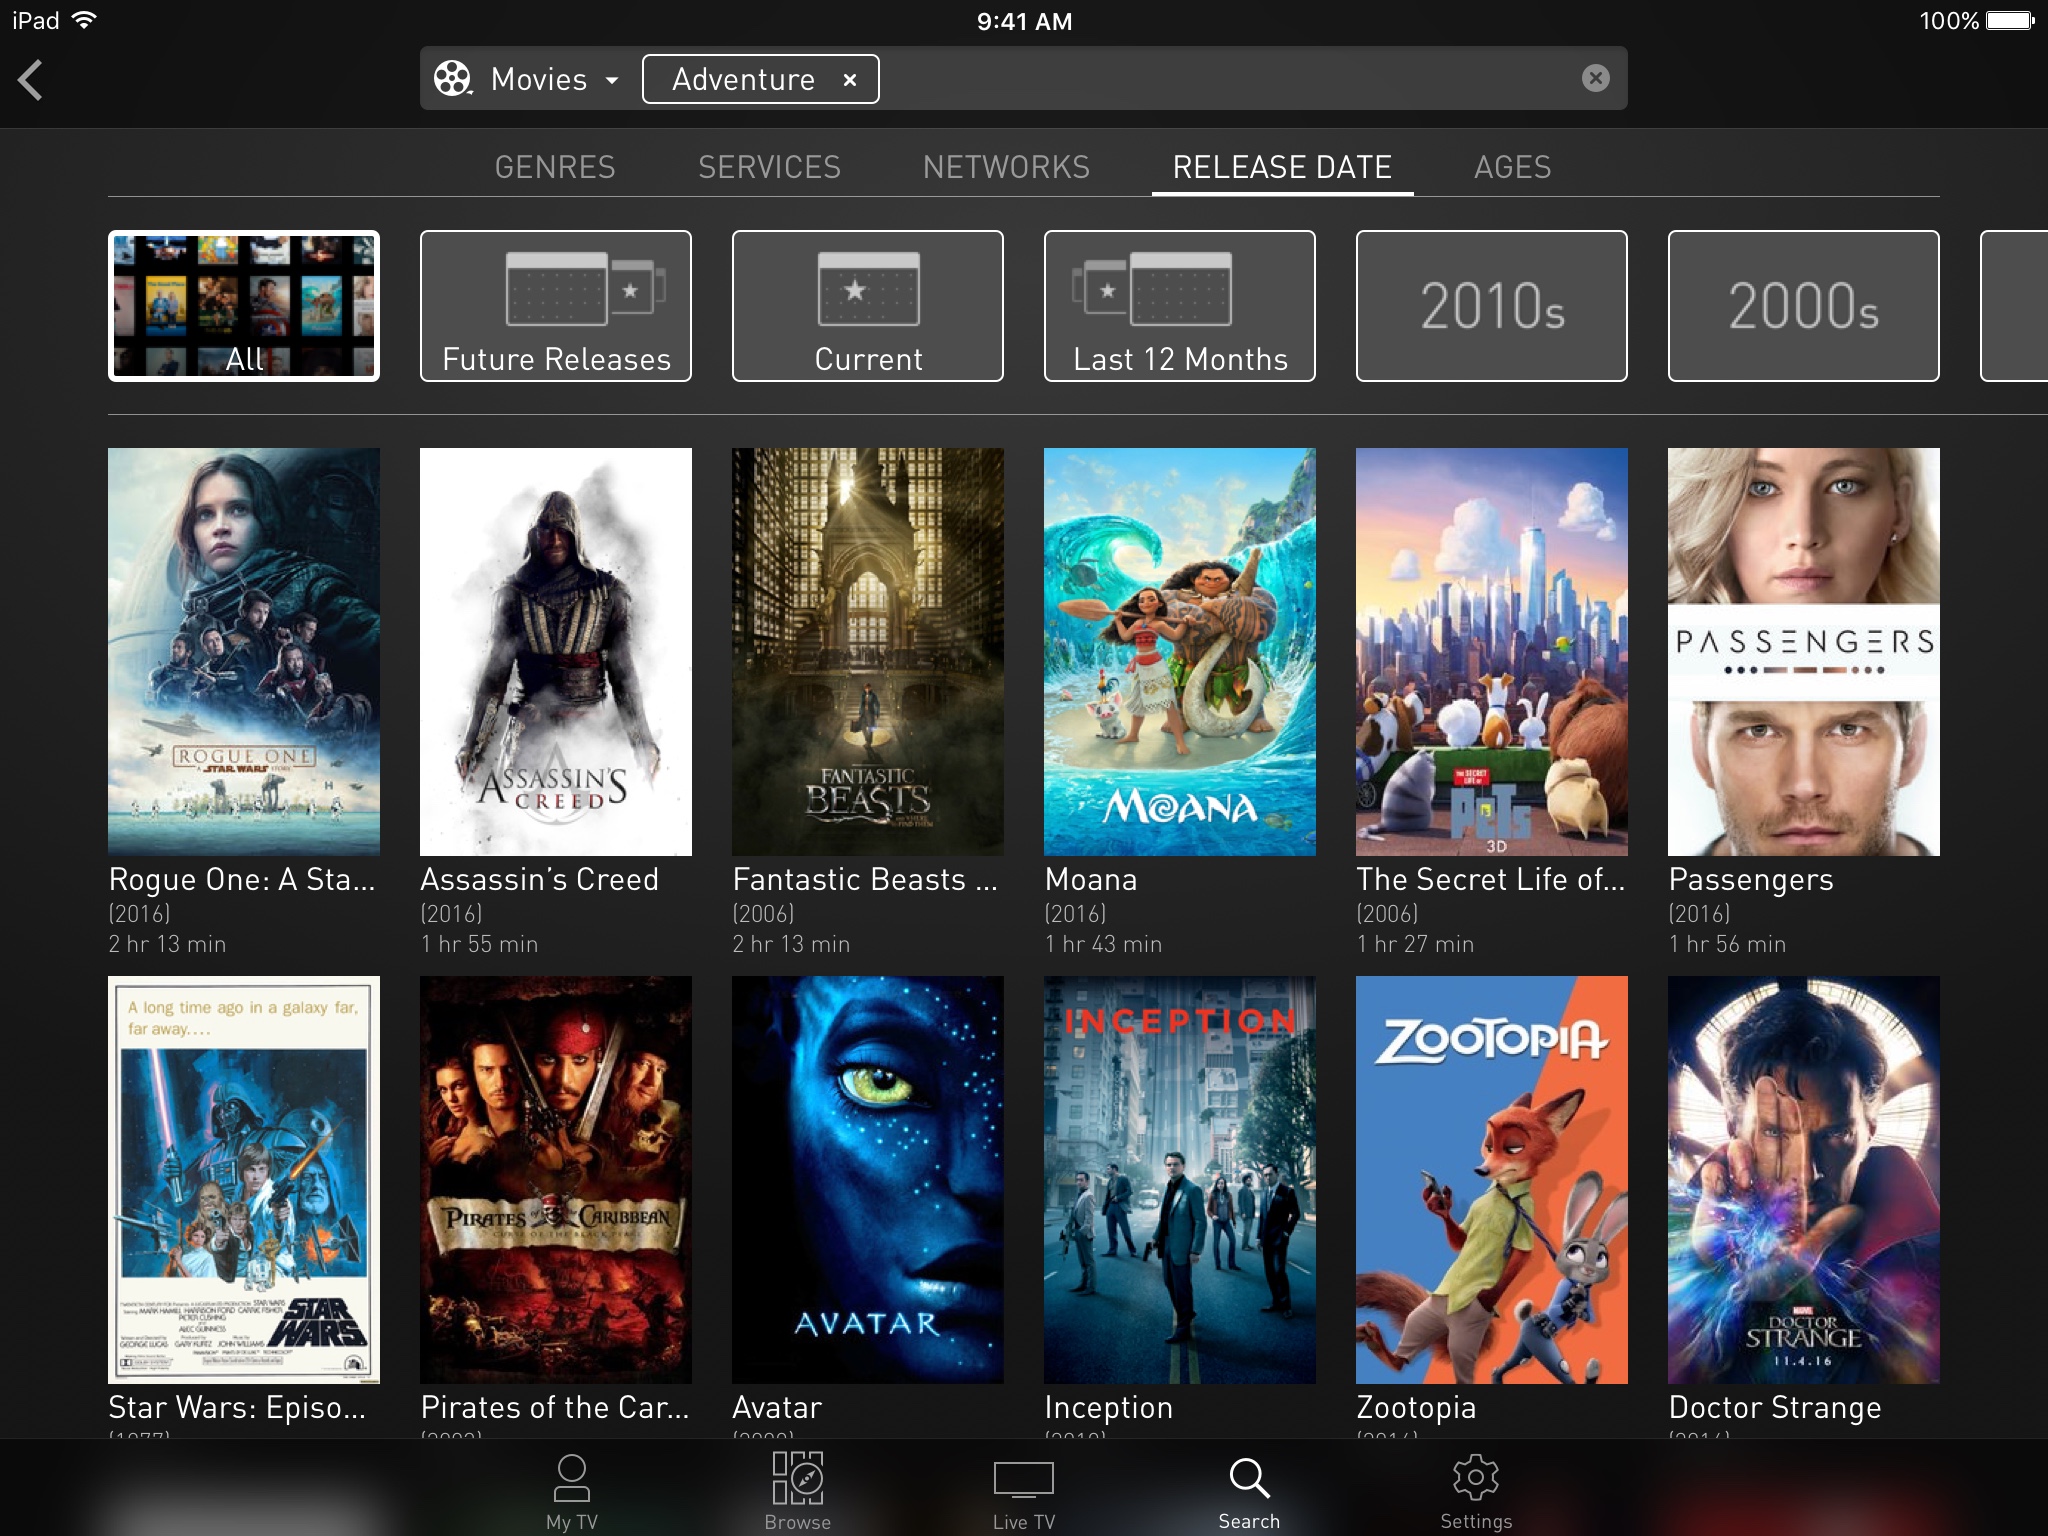Tap the back arrow icon
The width and height of the screenshot is (2048, 1536).
click(x=31, y=80)
